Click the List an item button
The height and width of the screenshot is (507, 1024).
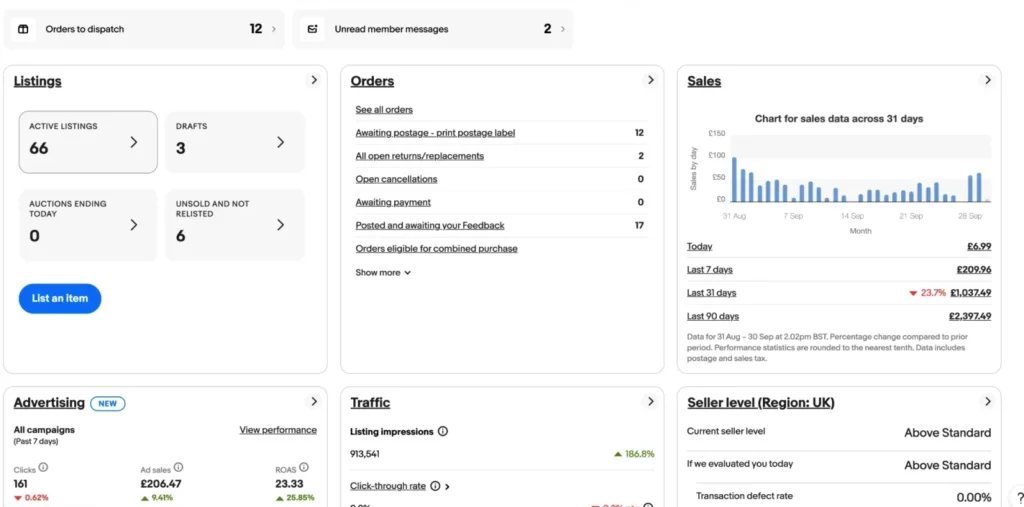59,298
